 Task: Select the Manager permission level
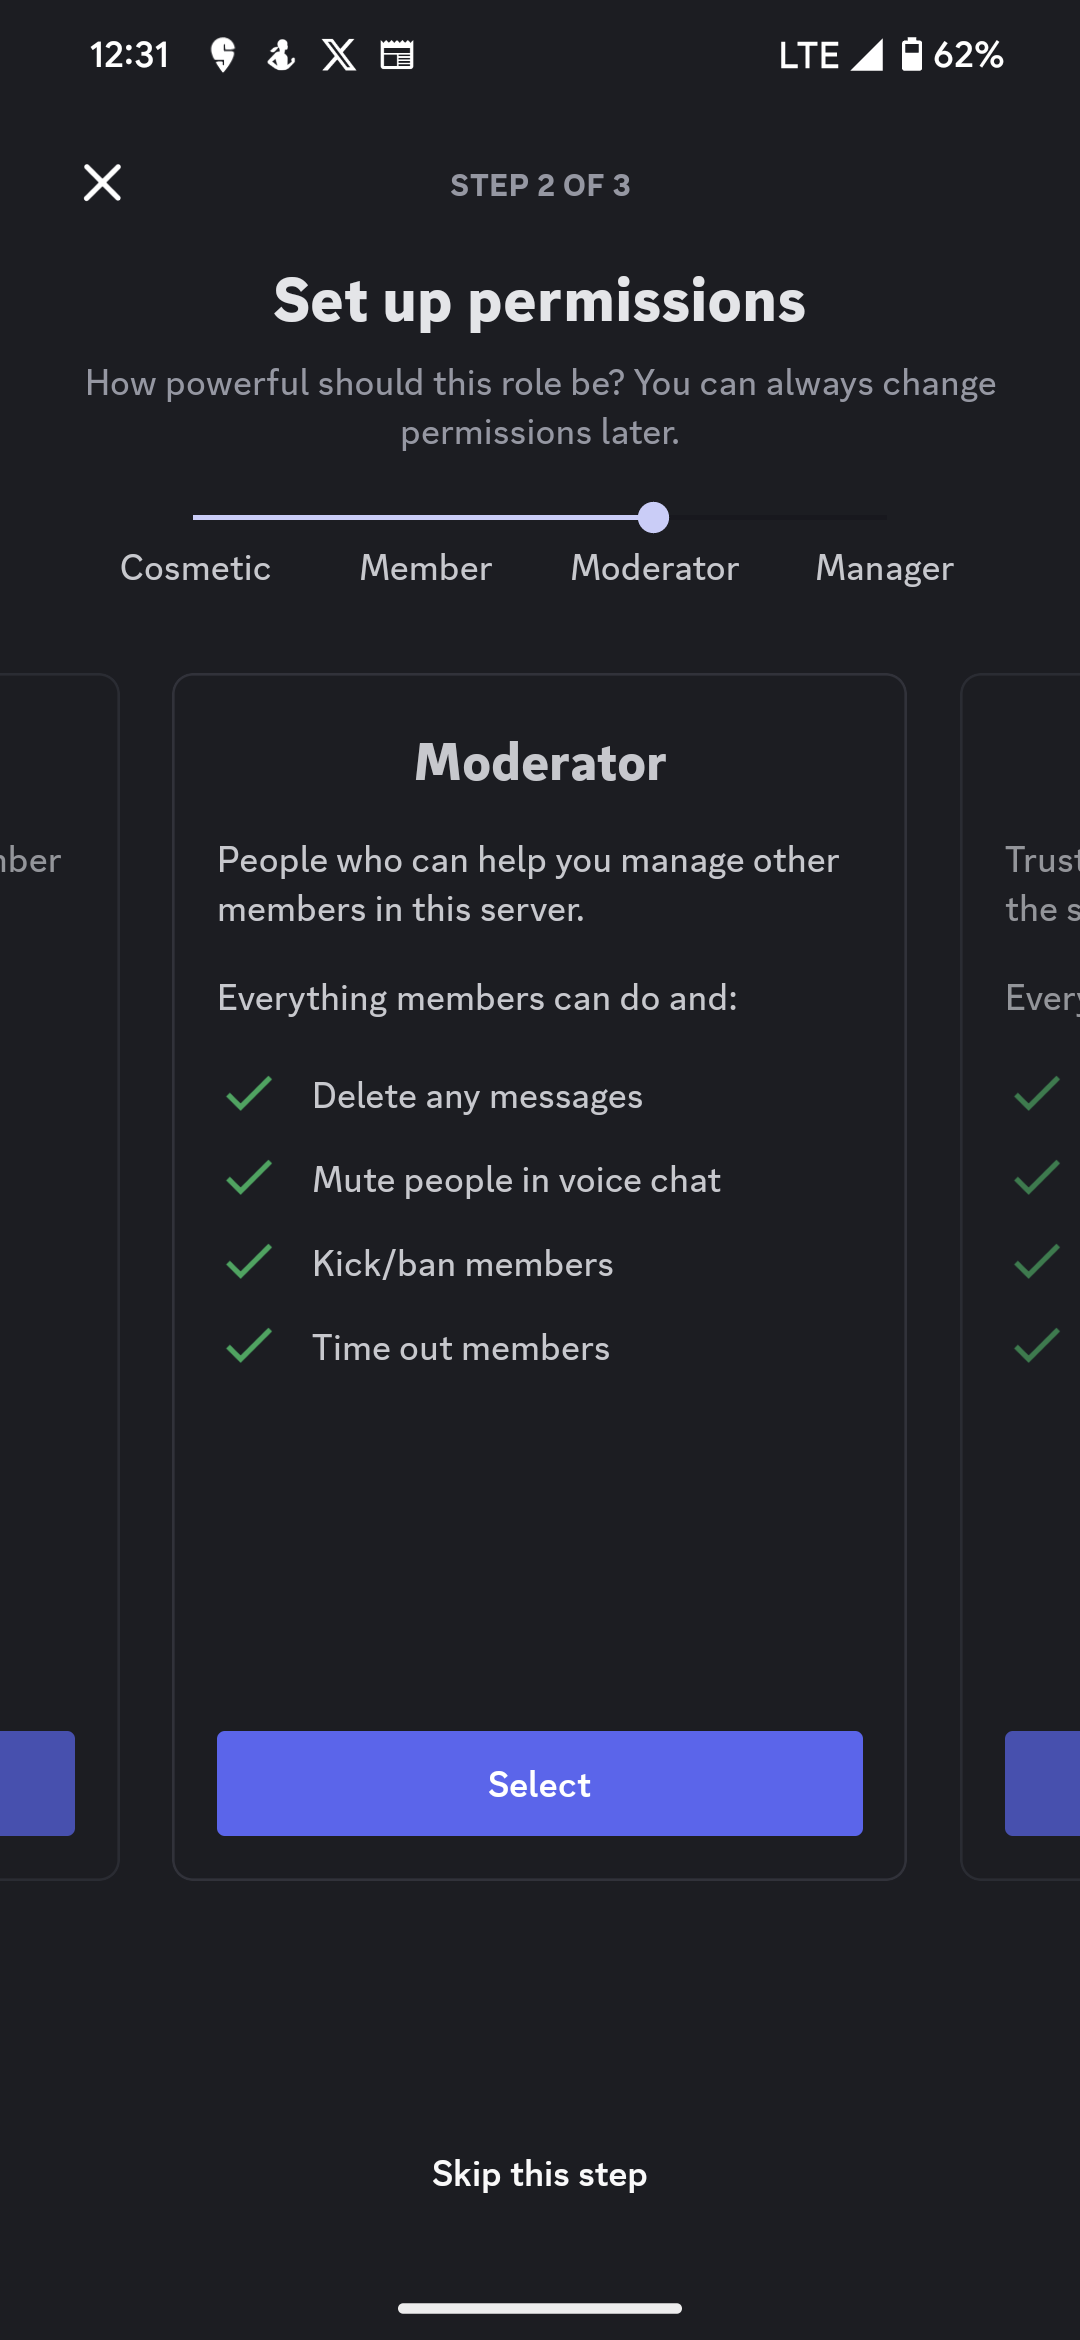click(884, 567)
